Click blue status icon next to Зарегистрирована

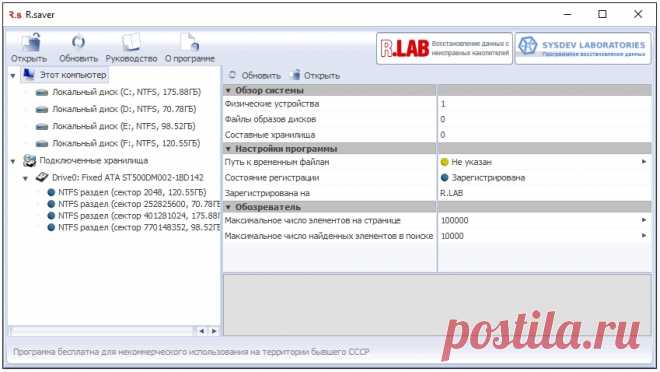(444, 178)
